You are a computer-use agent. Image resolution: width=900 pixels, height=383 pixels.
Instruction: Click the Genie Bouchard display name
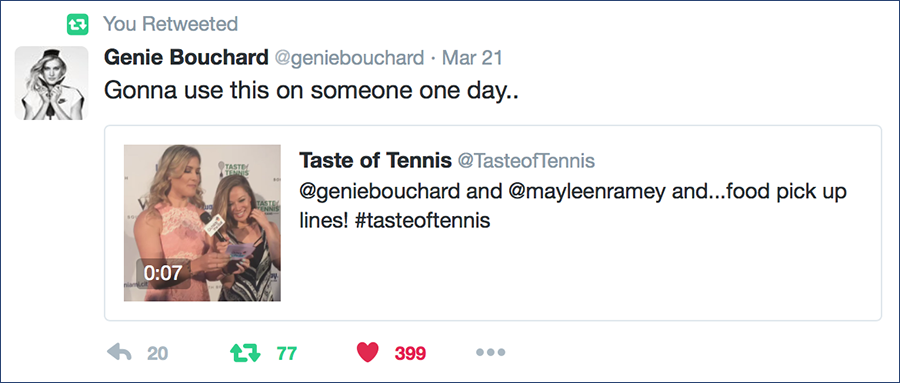186,57
